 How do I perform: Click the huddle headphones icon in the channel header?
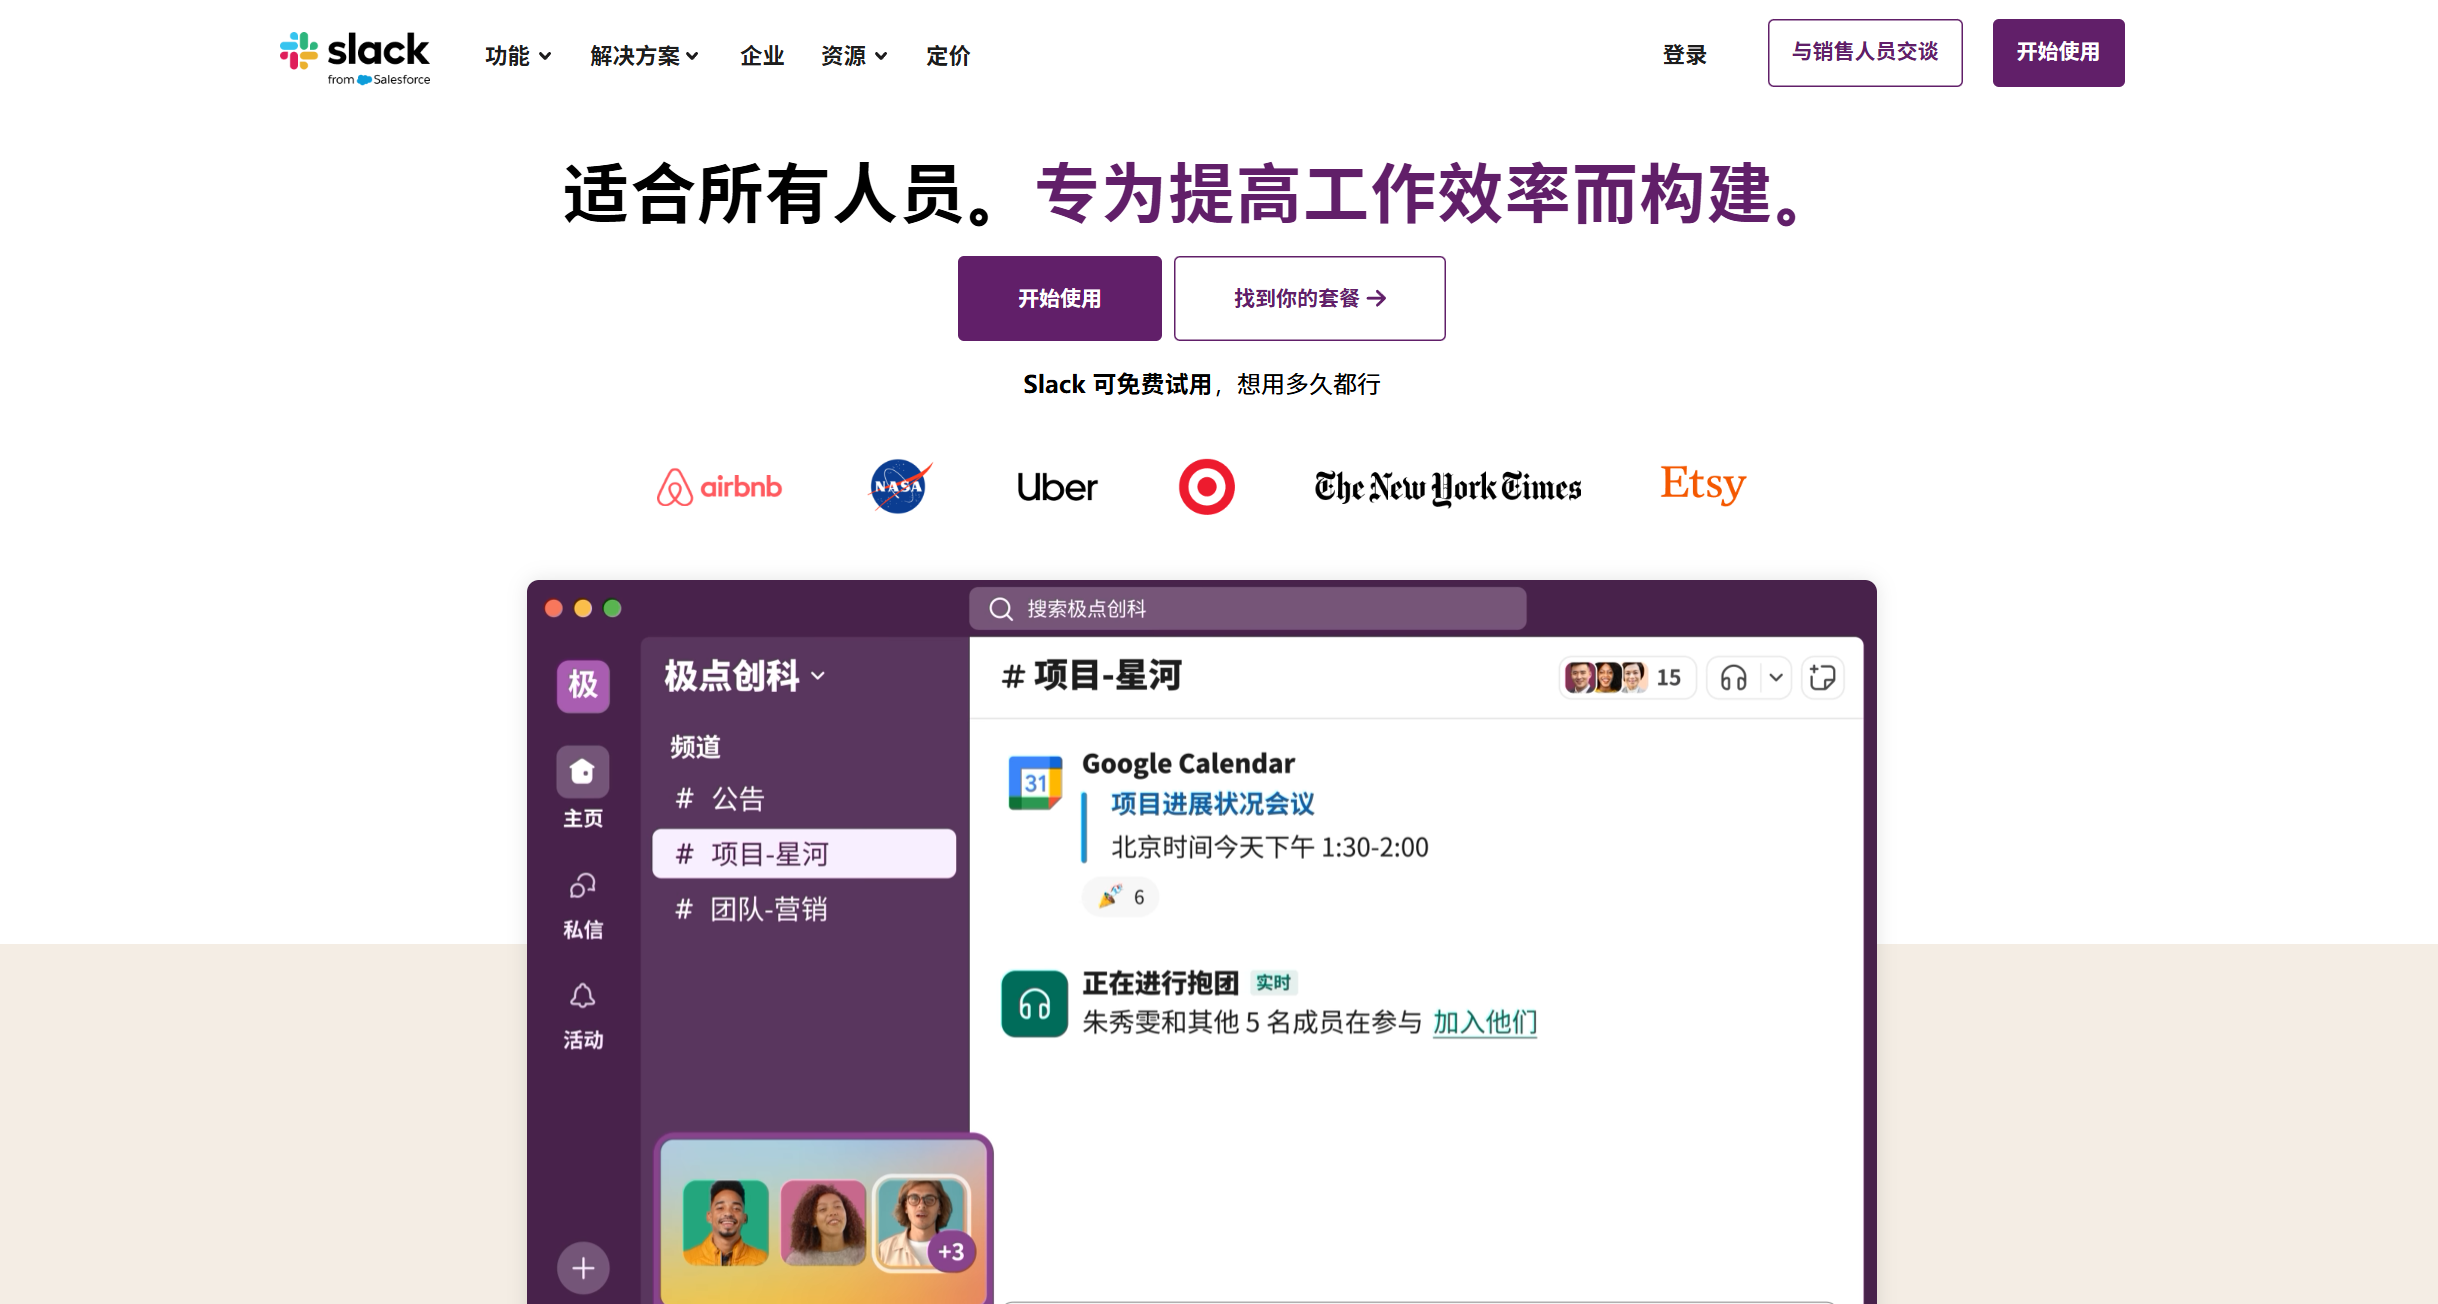coord(1733,678)
